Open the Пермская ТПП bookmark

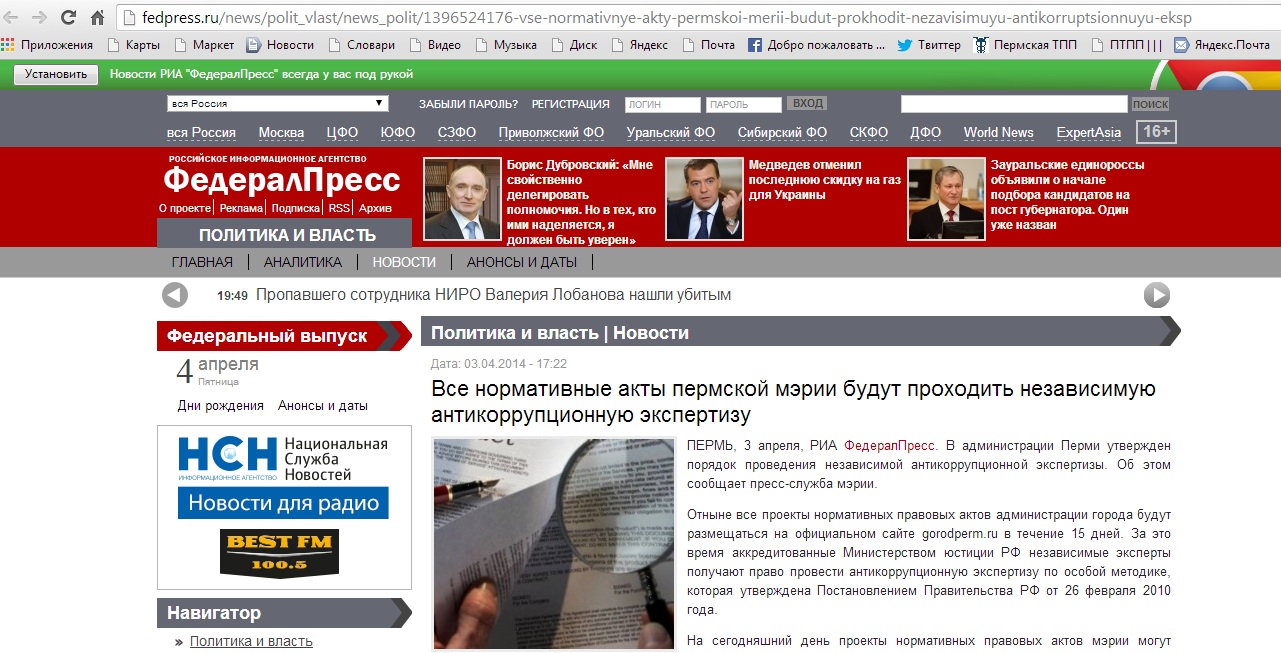(x=1025, y=45)
